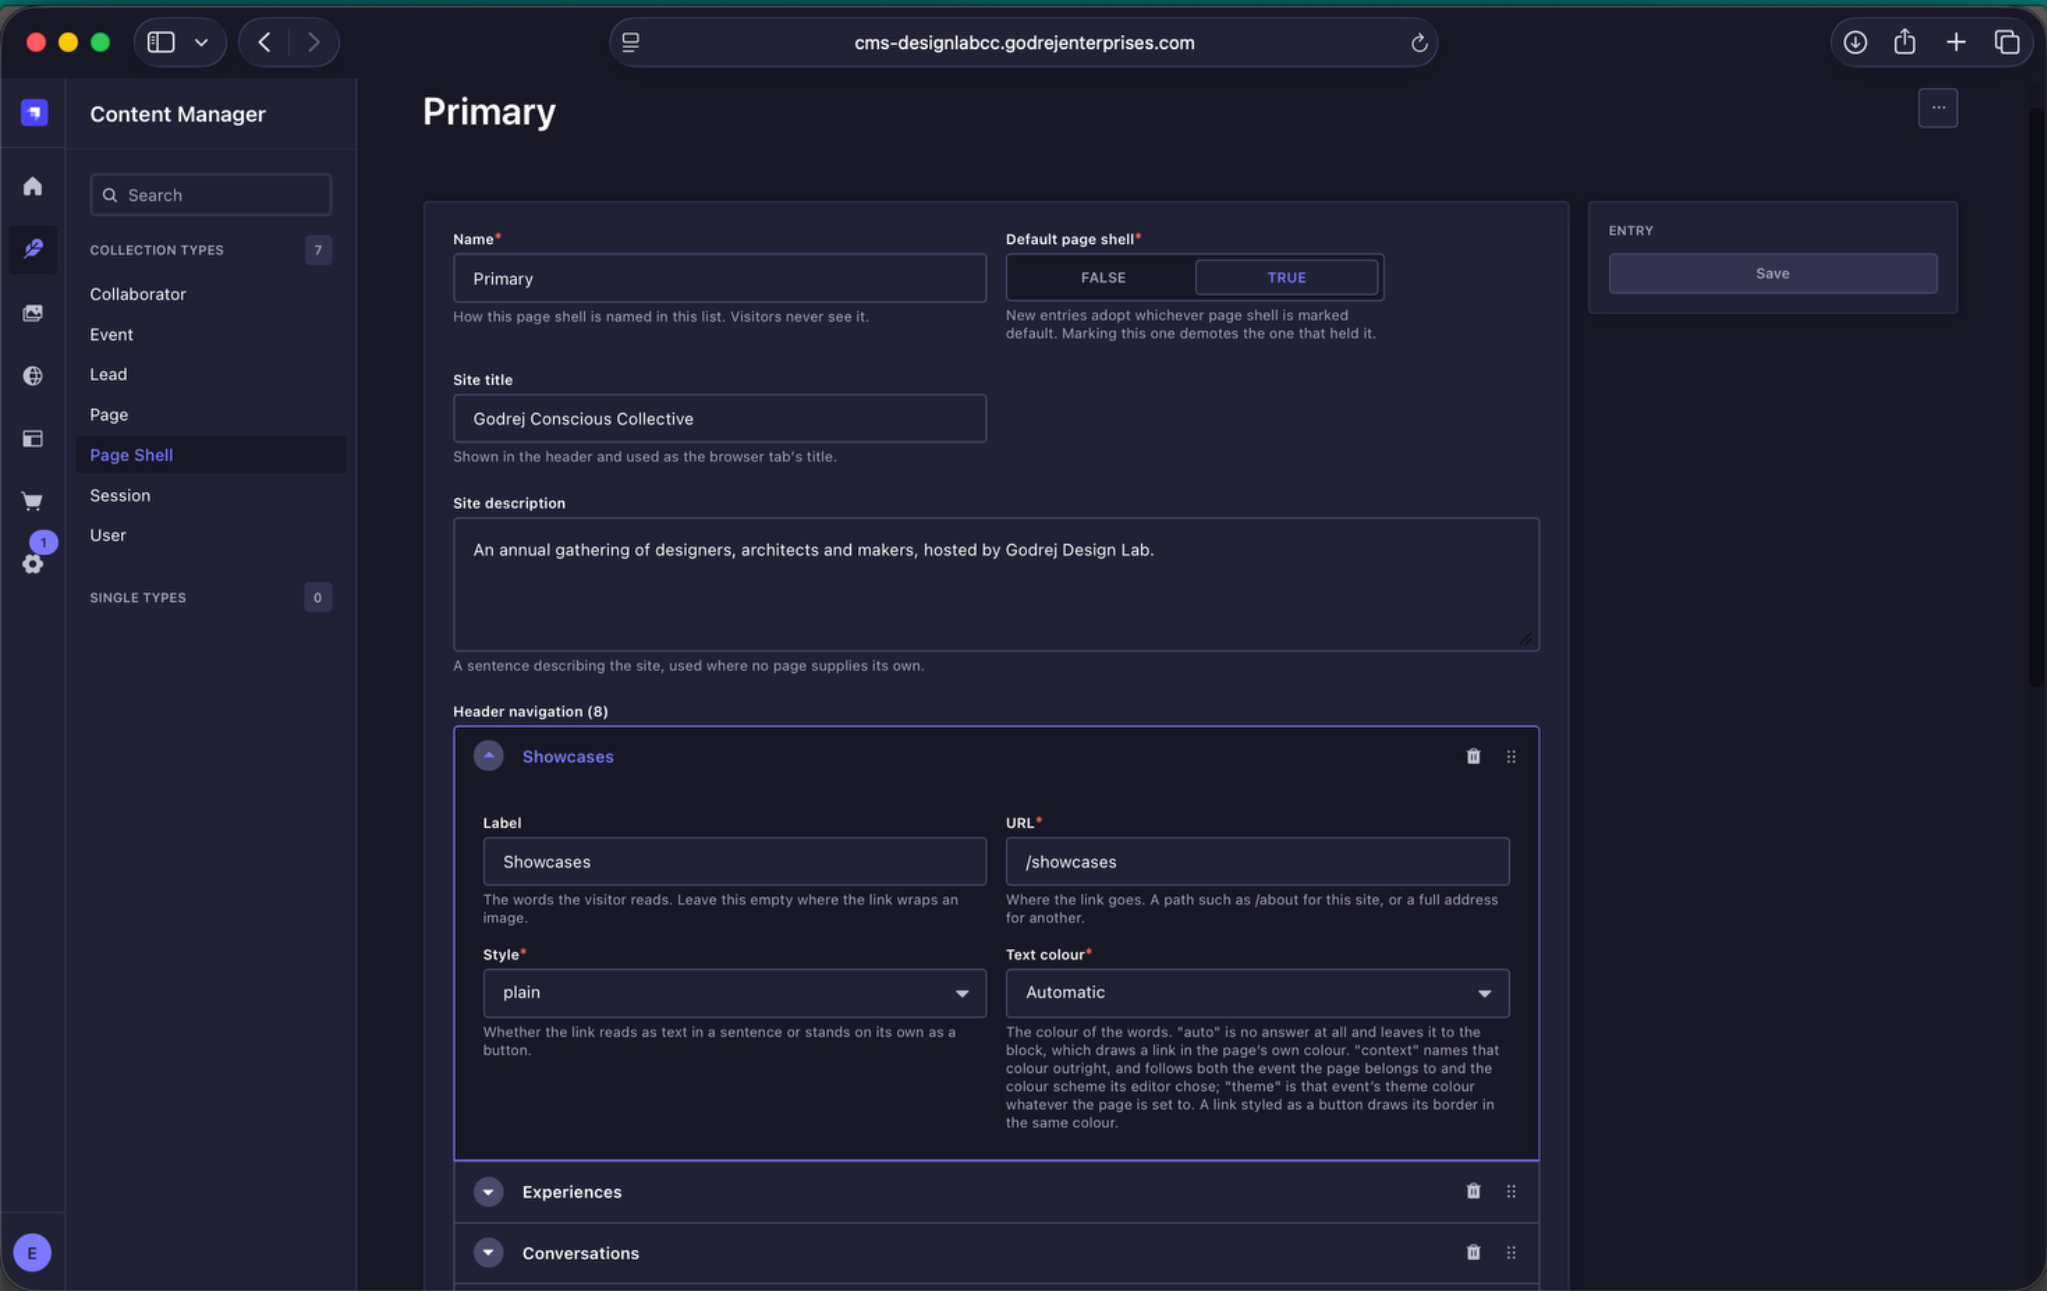The image size is (2047, 1291).
Task: Open Collaborator collection type
Action: click(138, 294)
